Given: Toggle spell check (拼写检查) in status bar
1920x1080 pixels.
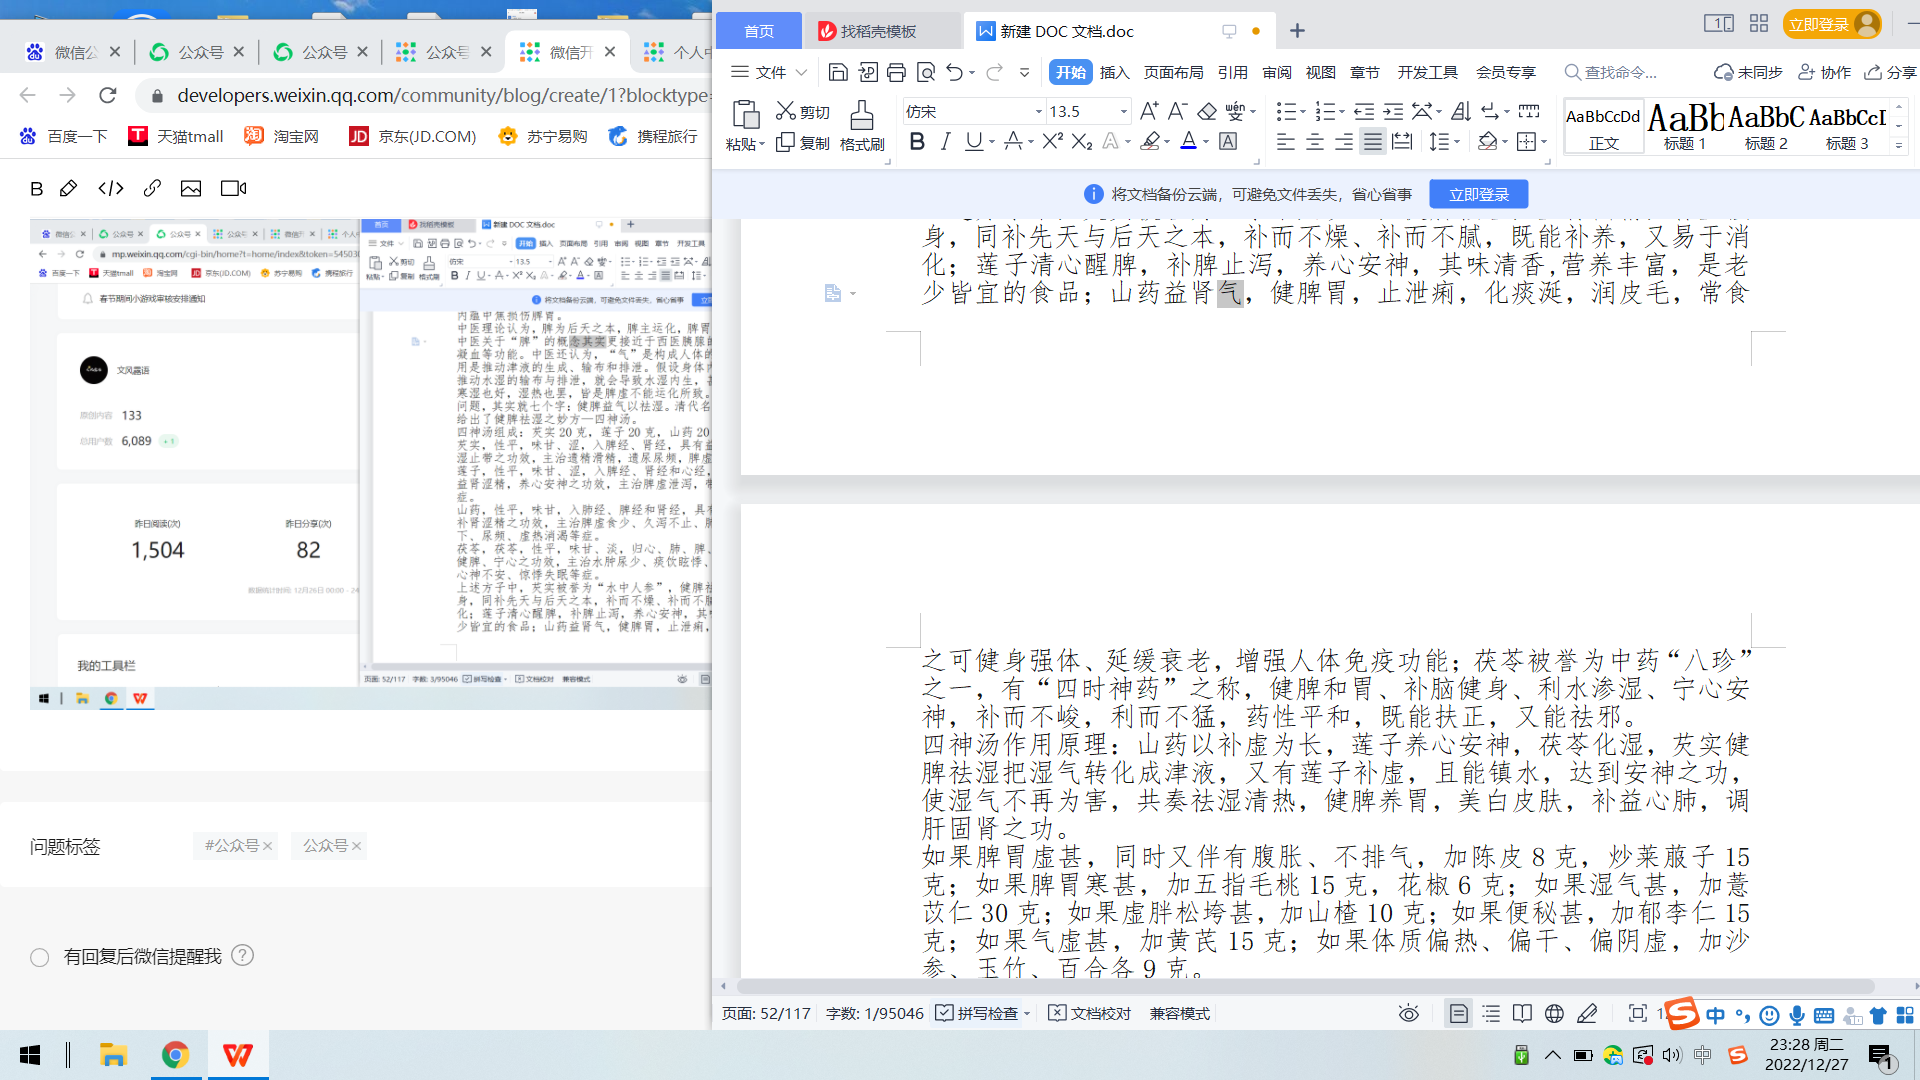Looking at the screenshot, I should (x=977, y=1013).
